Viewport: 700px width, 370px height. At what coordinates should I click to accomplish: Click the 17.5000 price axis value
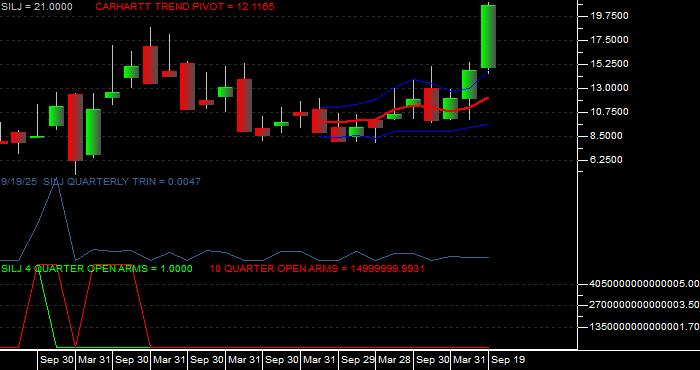(609, 40)
